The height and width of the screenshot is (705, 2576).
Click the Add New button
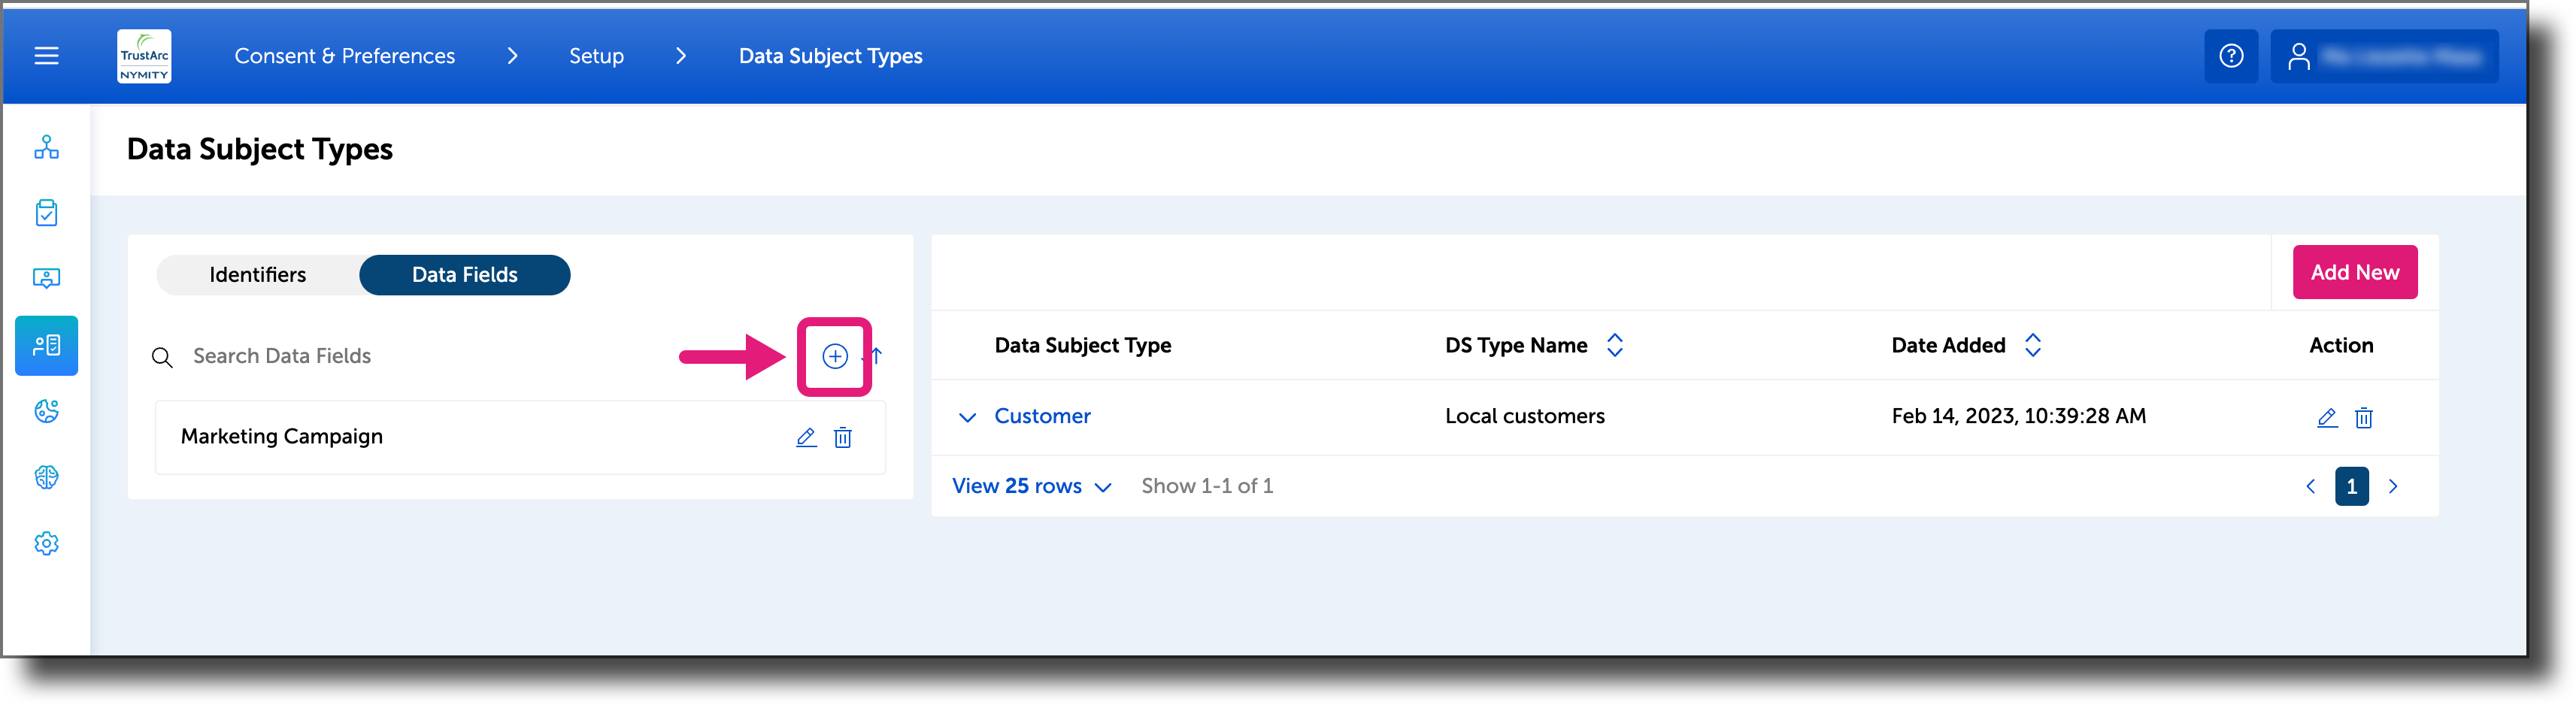(2355, 272)
